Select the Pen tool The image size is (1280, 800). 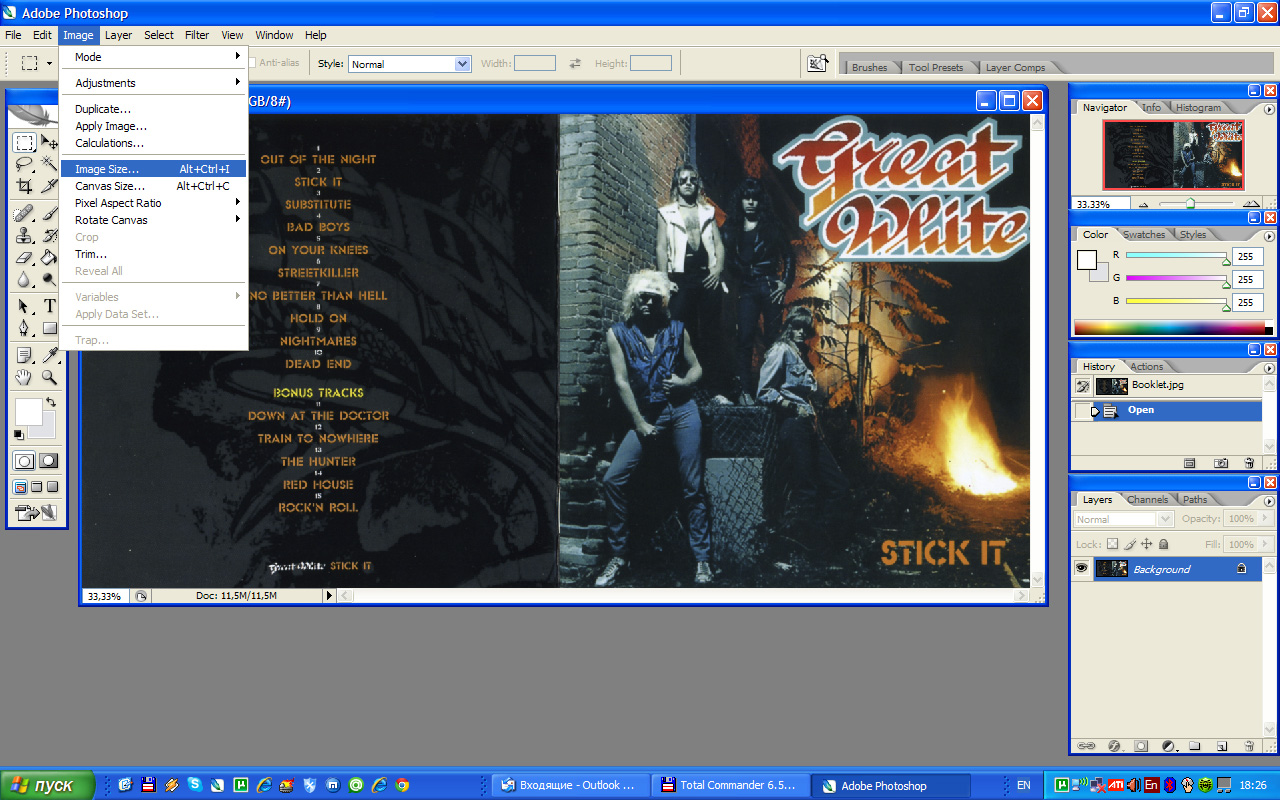tap(25, 328)
